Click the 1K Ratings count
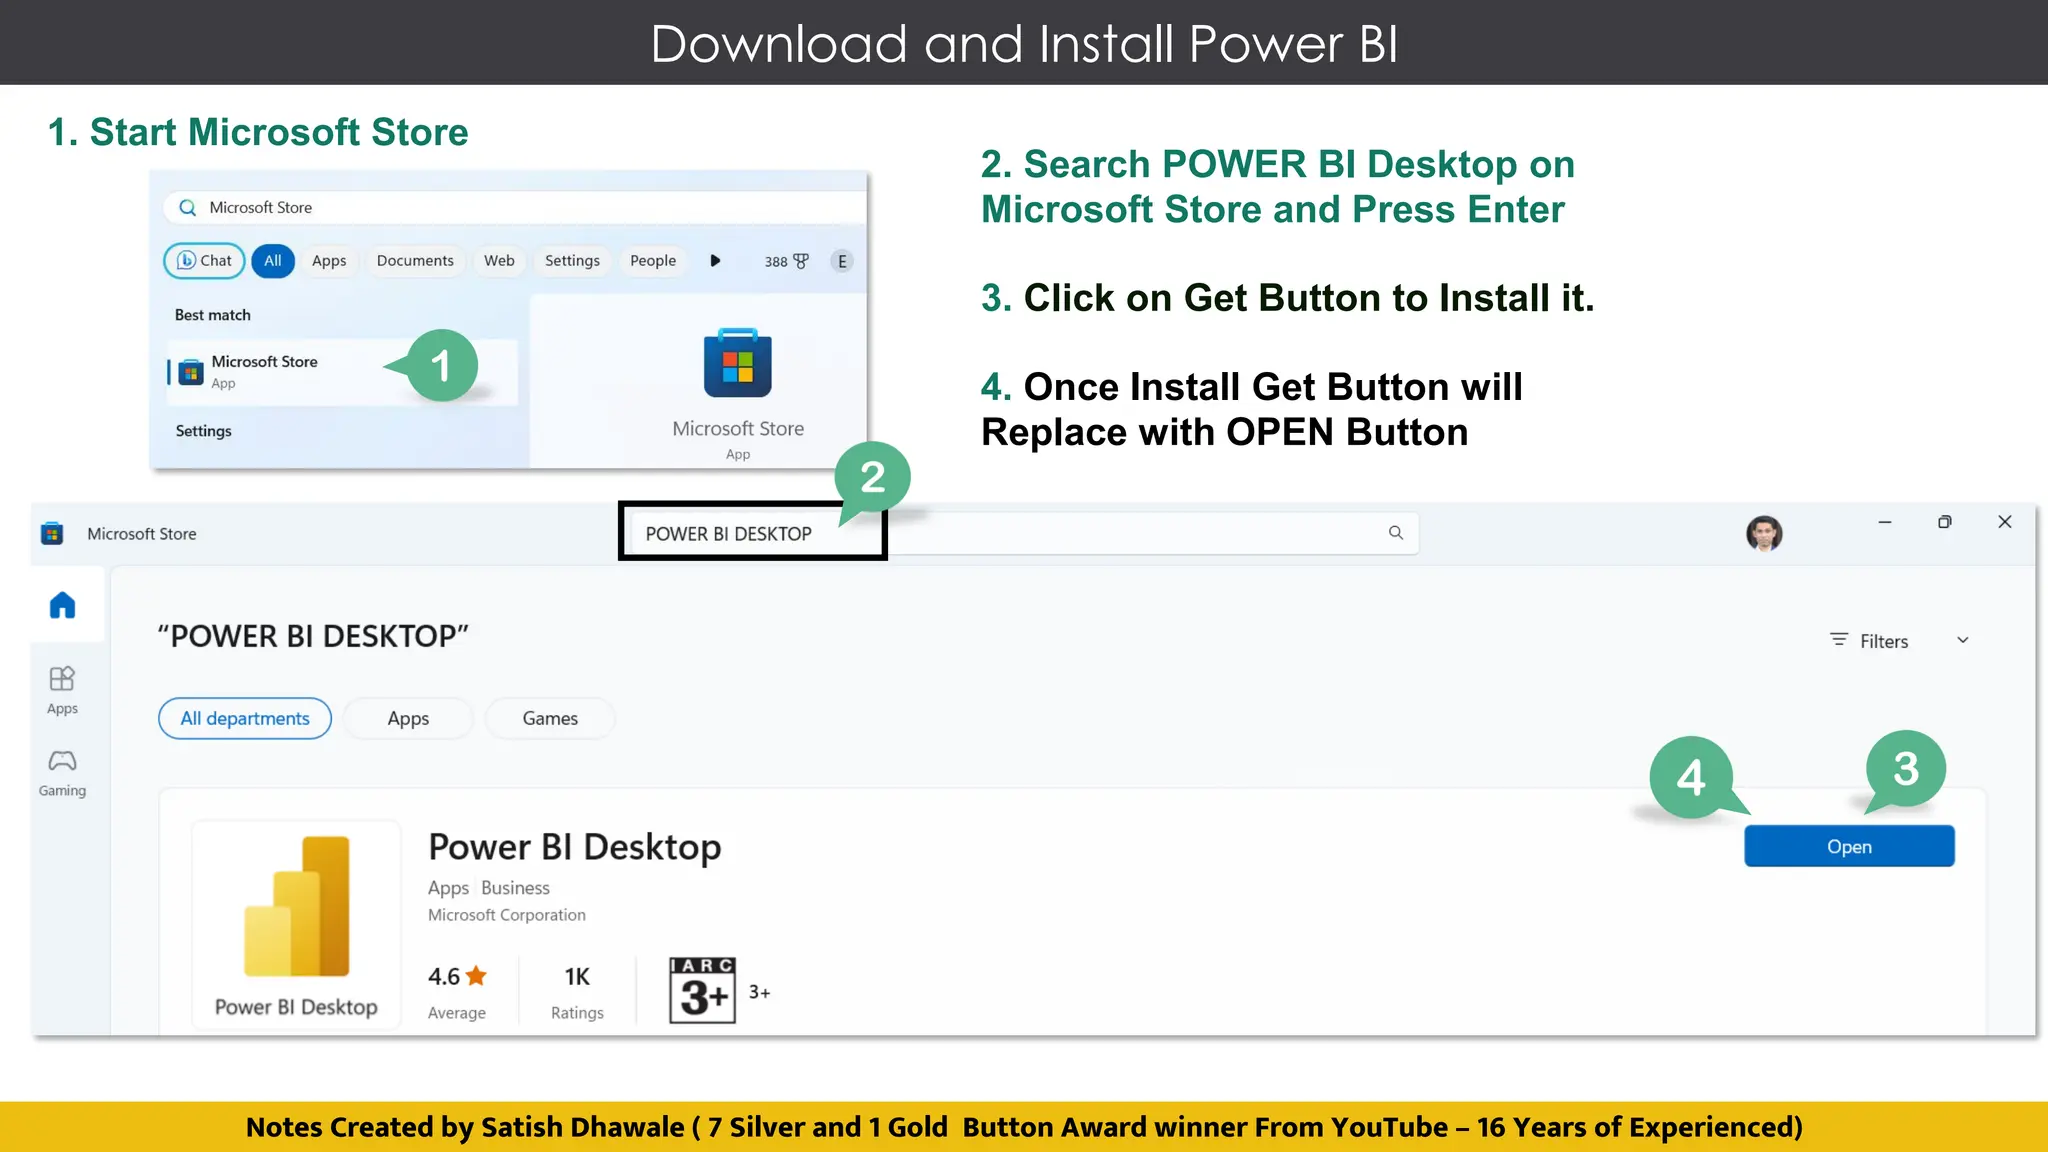The image size is (2048, 1152). click(577, 991)
